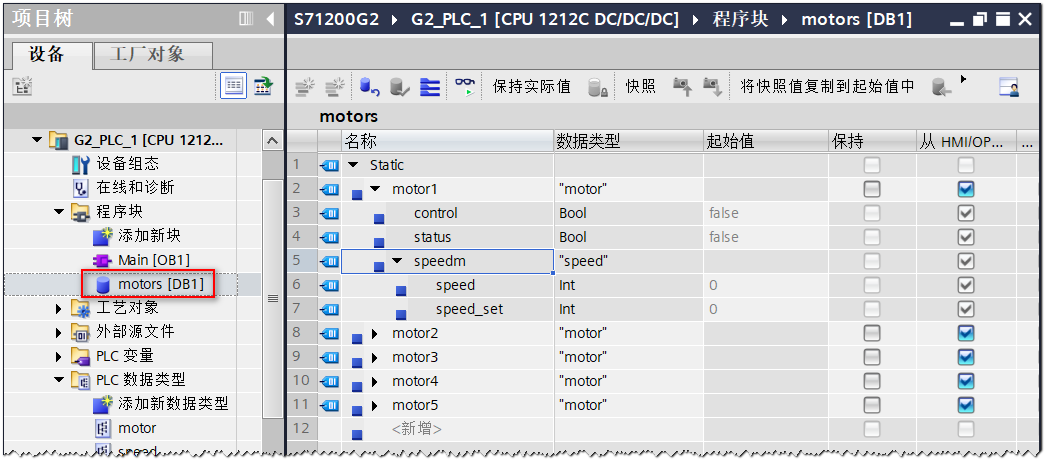
Task: Click database left-arrow load start values icon
Action: point(941,87)
